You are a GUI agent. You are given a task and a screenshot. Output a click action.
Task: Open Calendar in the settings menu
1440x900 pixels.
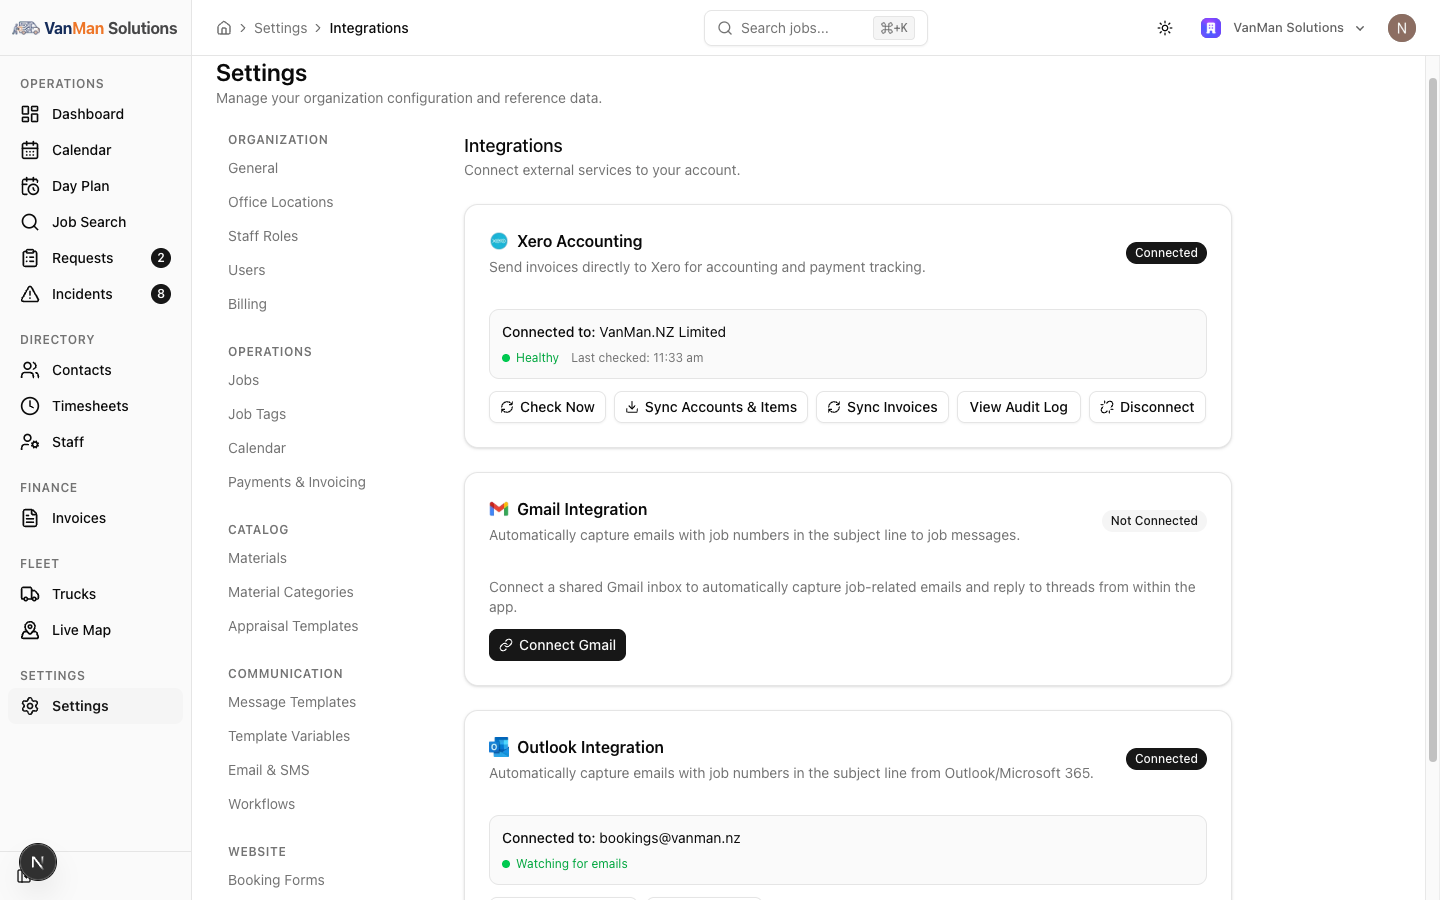[x=257, y=448]
